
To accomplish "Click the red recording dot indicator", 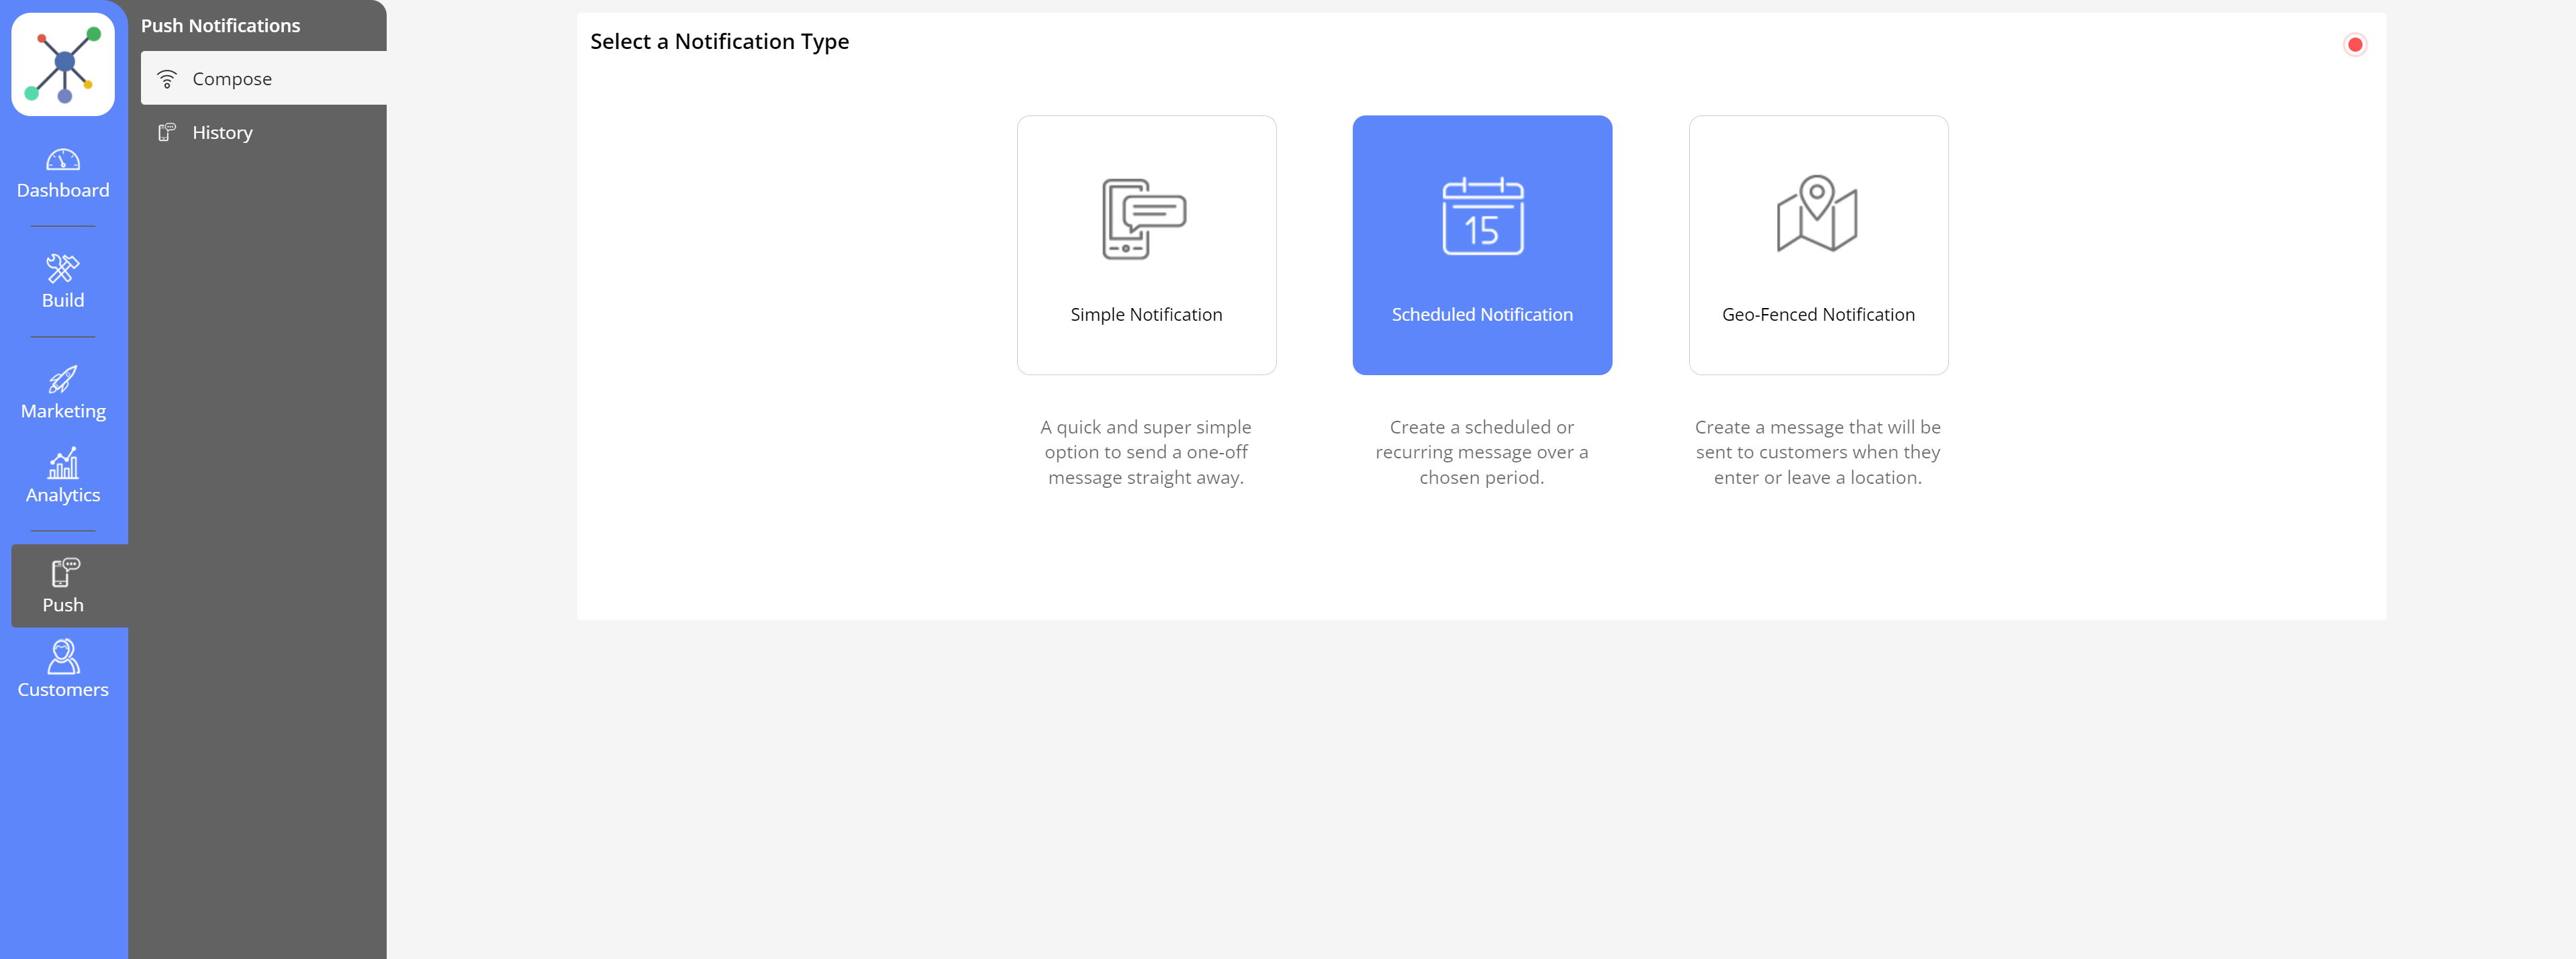I will click(2354, 45).
